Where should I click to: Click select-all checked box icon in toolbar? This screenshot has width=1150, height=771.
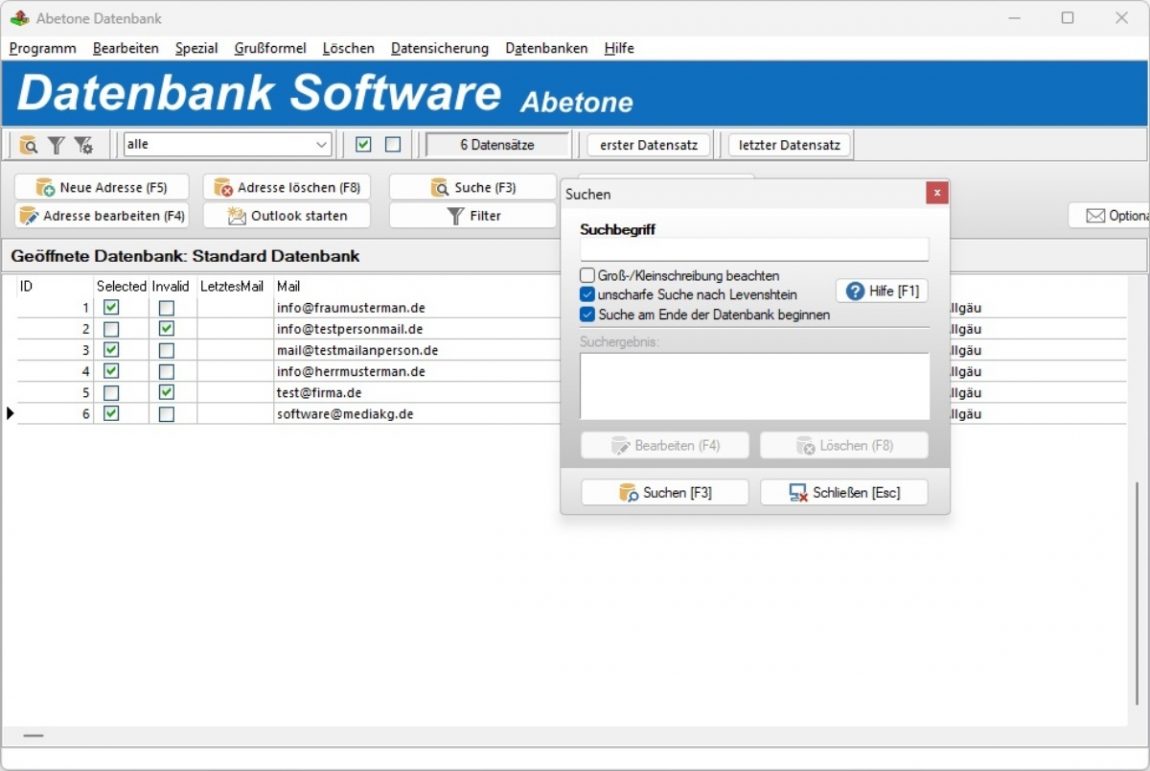[363, 145]
